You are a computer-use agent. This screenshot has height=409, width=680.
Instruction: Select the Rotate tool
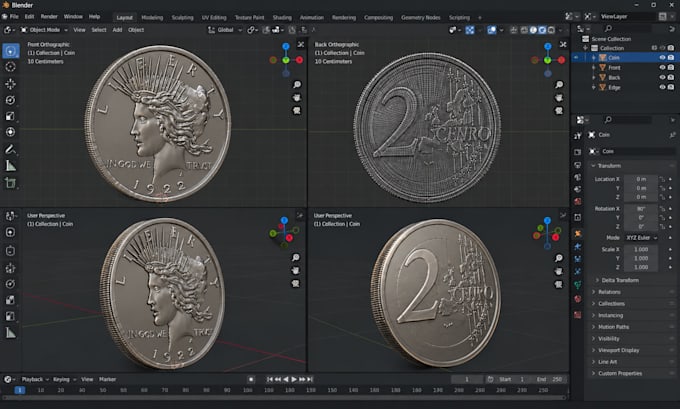10,100
